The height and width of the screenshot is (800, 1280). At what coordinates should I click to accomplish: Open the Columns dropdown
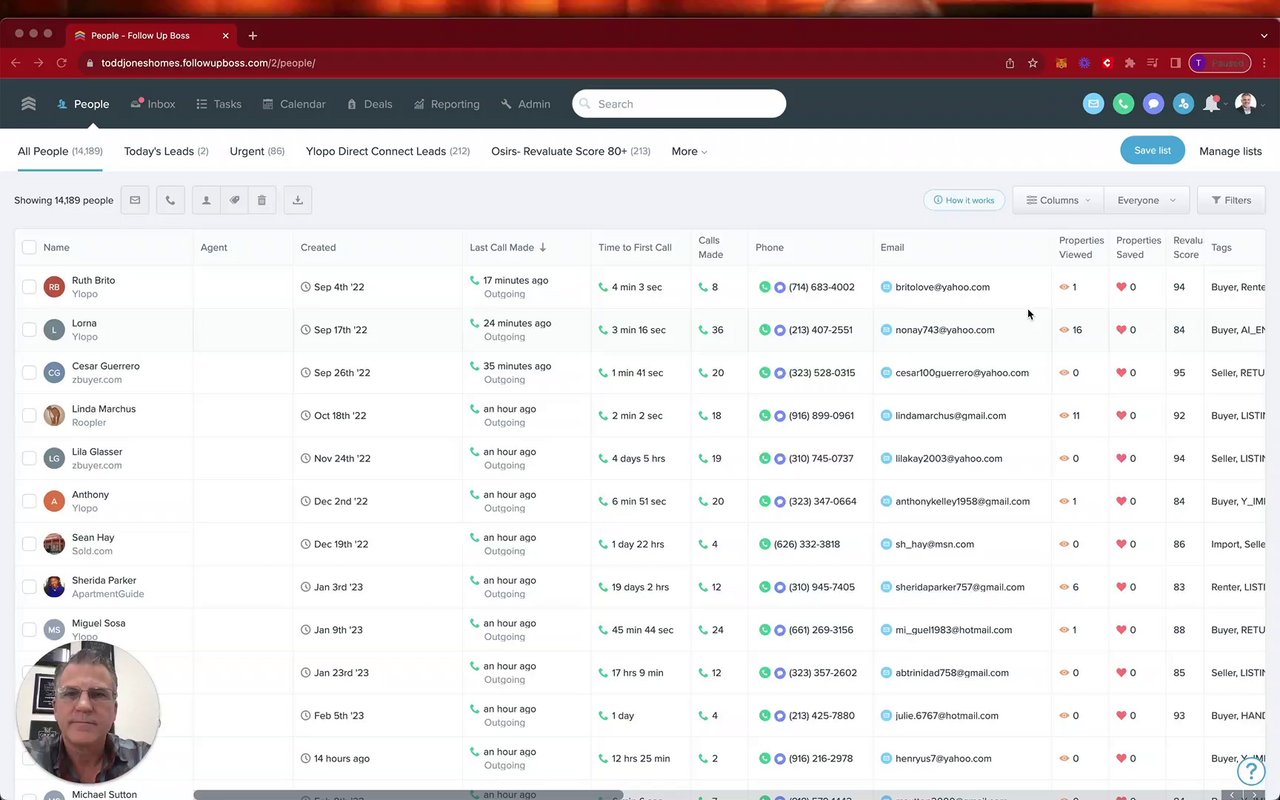click(x=1058, y=200)
